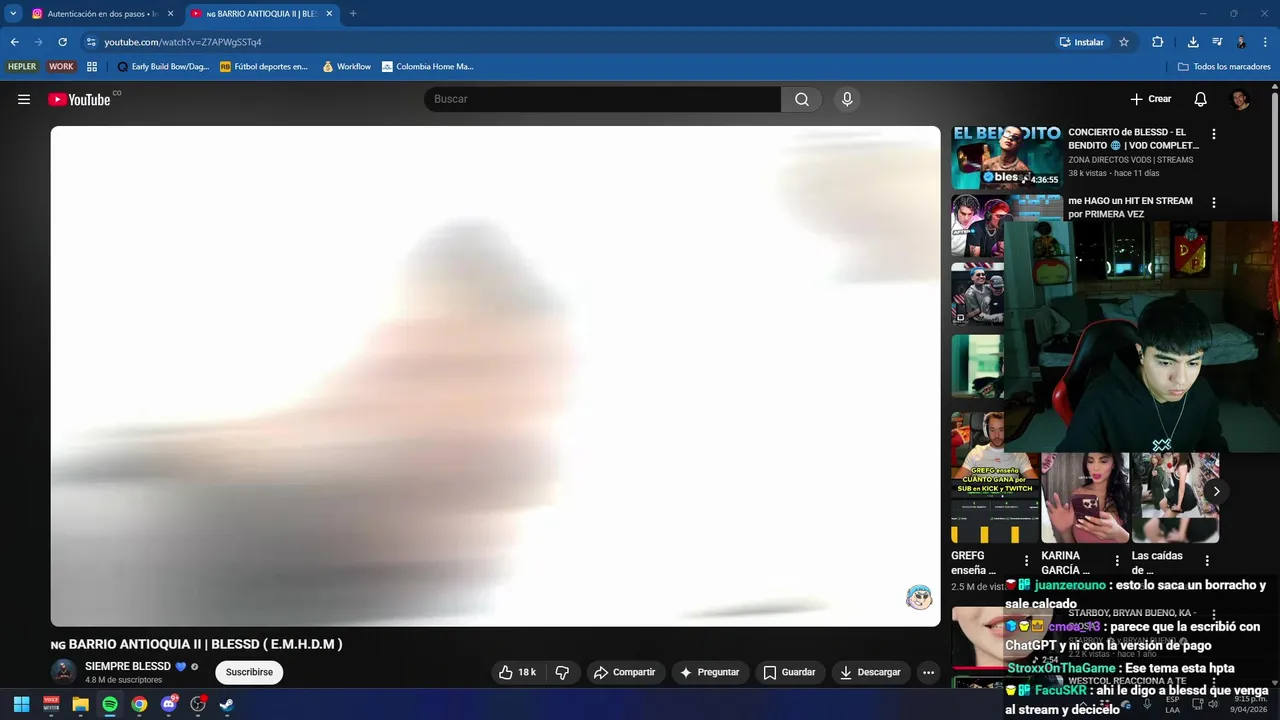Select the BARRIO ANTIOQUIA II tab

click(260, 14)
